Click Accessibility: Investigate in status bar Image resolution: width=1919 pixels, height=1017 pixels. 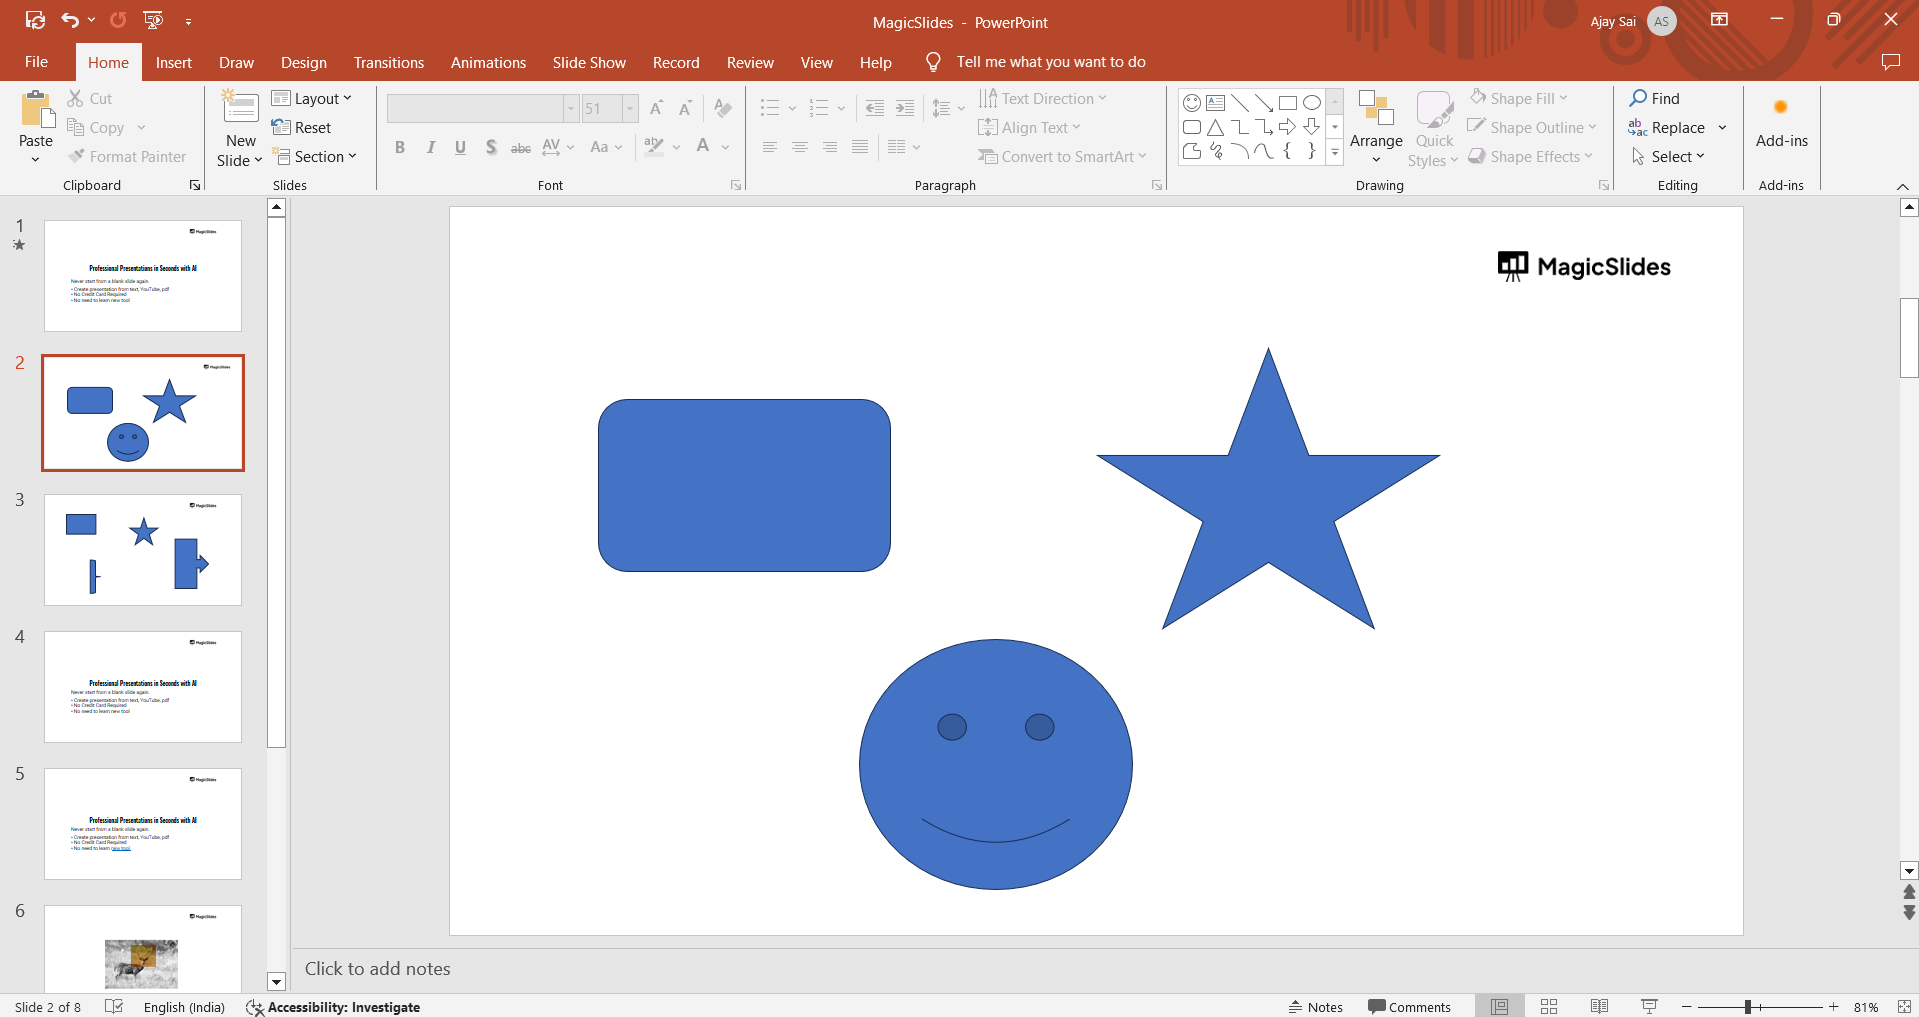coord(334,1007)
